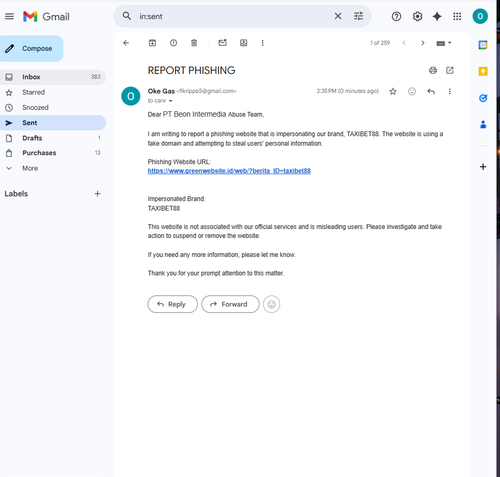Open the toolbar More options menu

263,43
